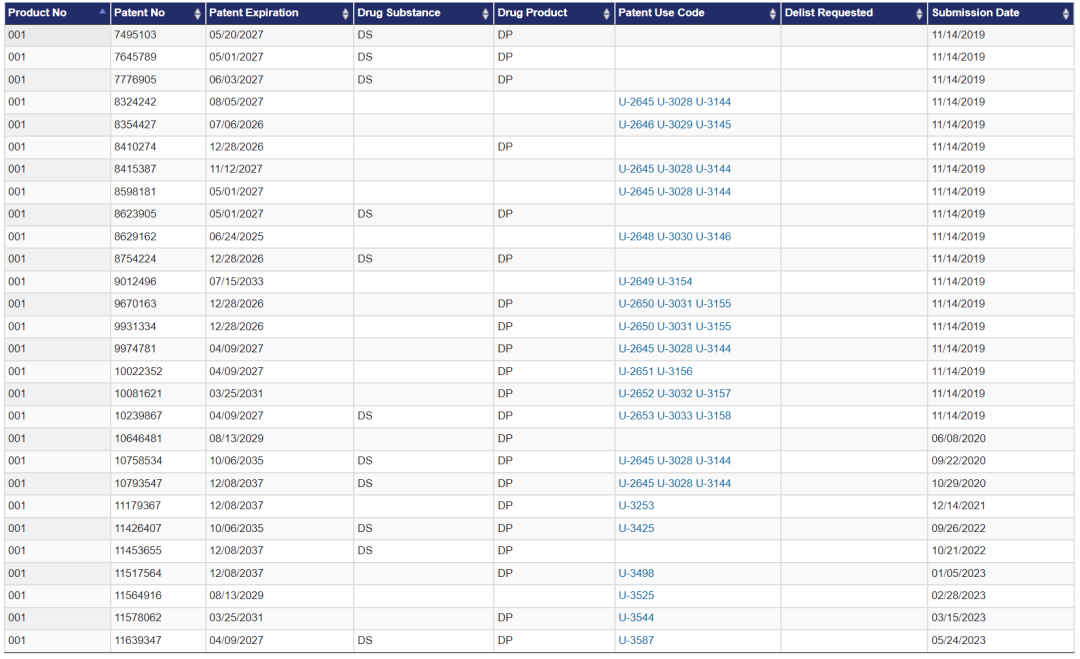
Task: Click submission date 09/22/2020
Action: click(958, 461)
